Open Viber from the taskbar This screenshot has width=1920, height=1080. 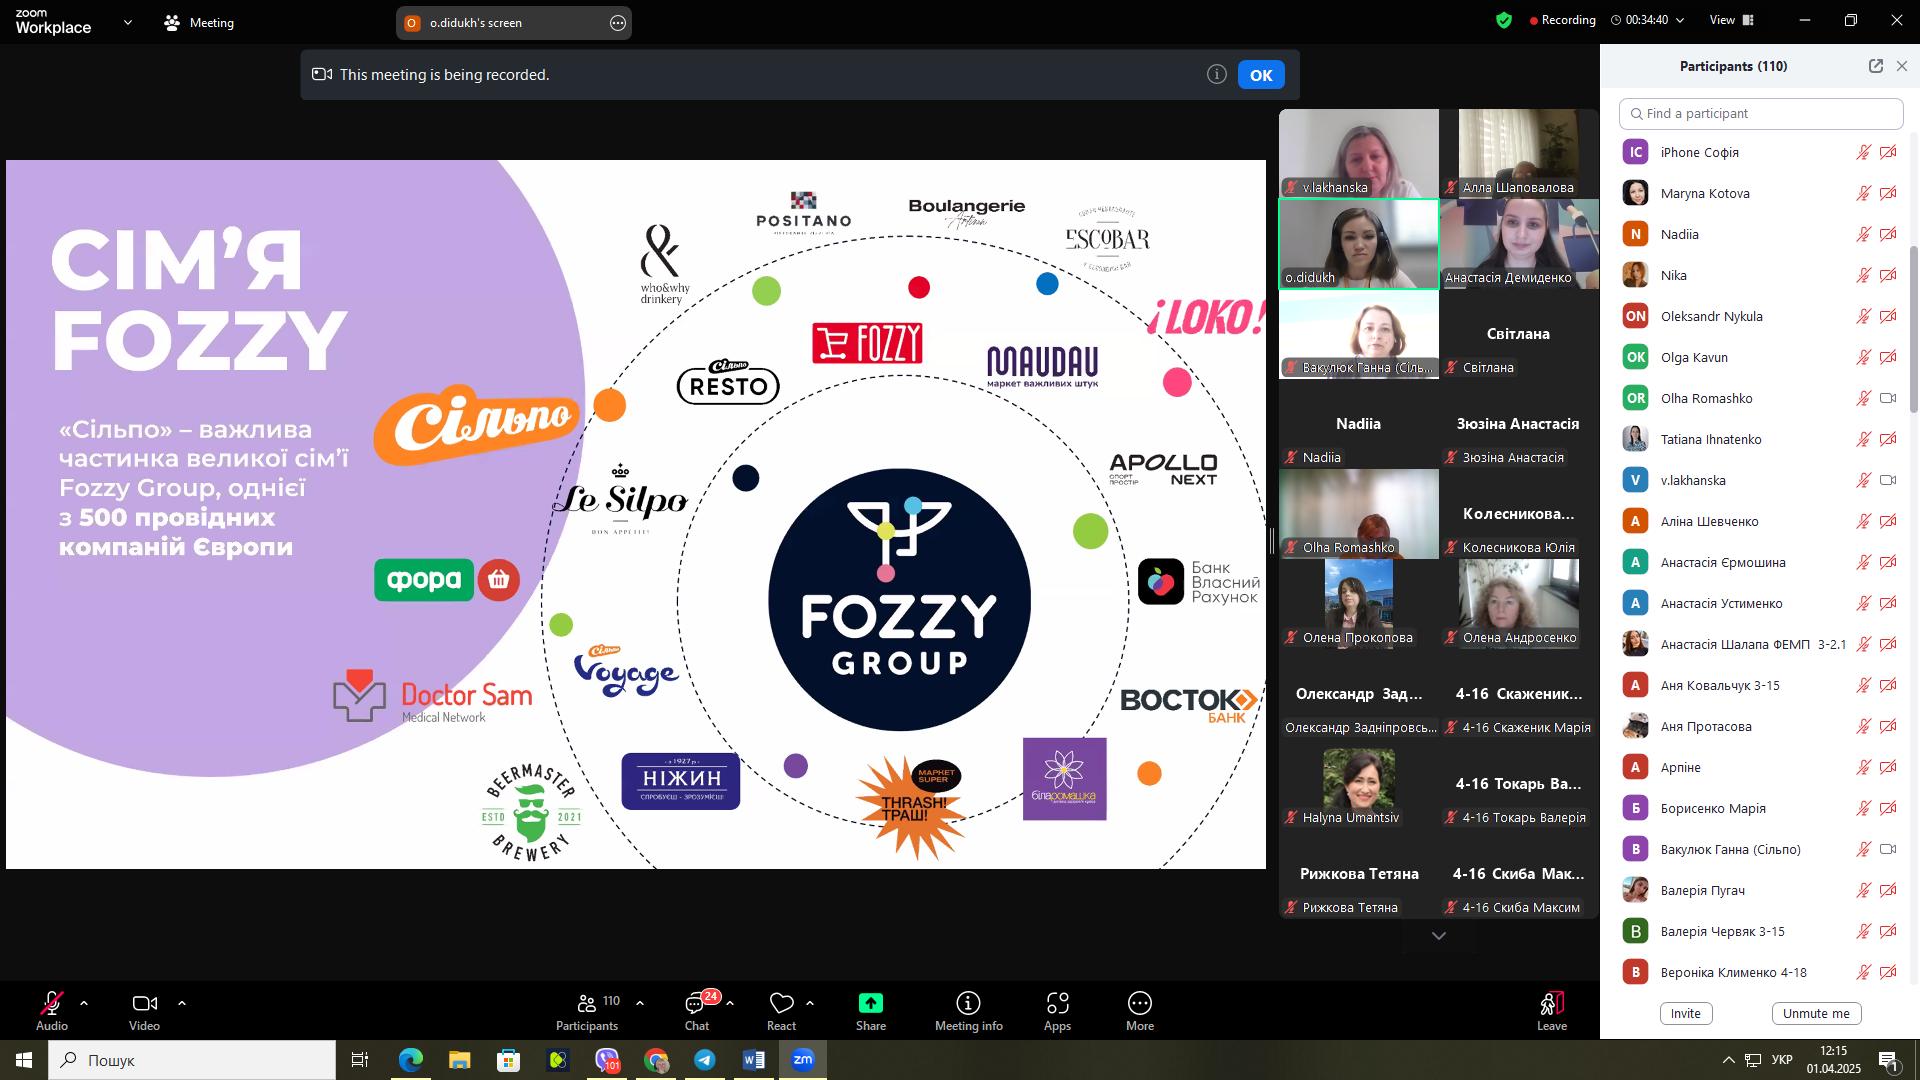tap(607, 1060)
